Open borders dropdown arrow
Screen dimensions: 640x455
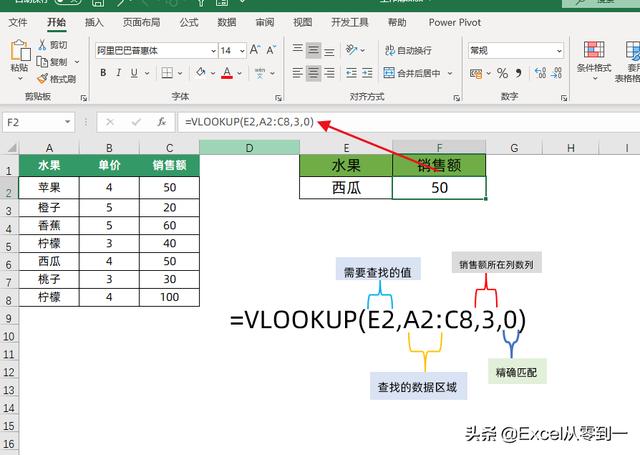pyautogui.click(x=180, y=73)
